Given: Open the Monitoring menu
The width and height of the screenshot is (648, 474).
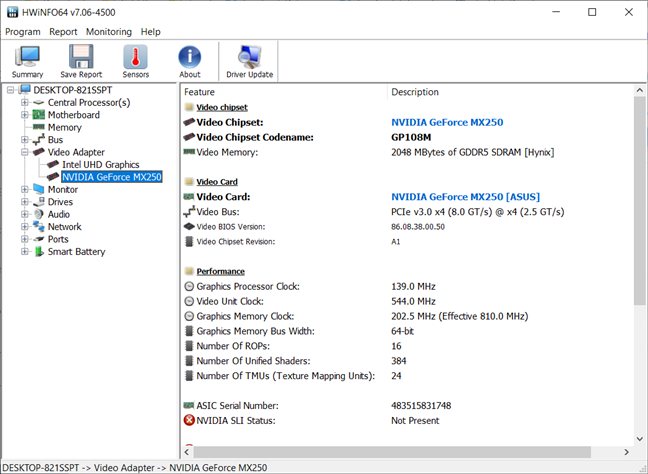Looking at the screenshot, I should pos(109,32).
